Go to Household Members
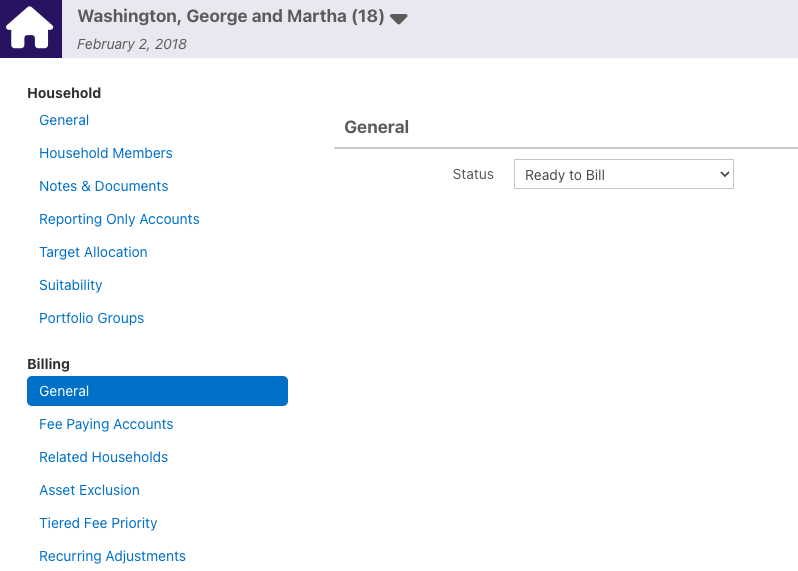Screen dimensions: 798x571 coord(106,153)
